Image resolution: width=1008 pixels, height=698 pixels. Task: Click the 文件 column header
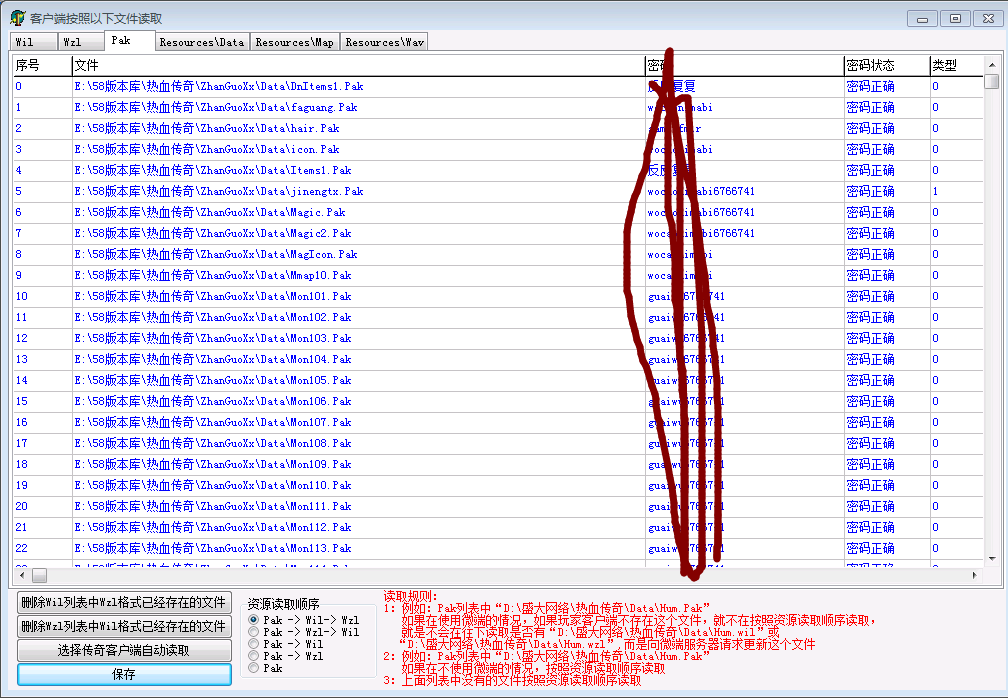coord(358,65)
